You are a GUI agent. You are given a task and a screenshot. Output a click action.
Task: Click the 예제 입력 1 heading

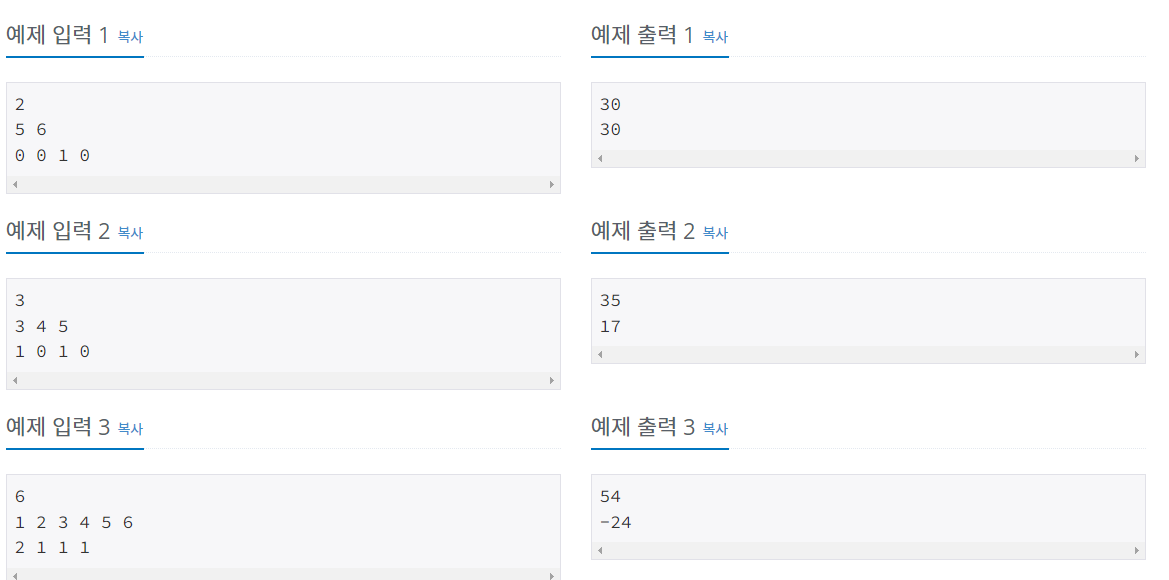(57, 35)
